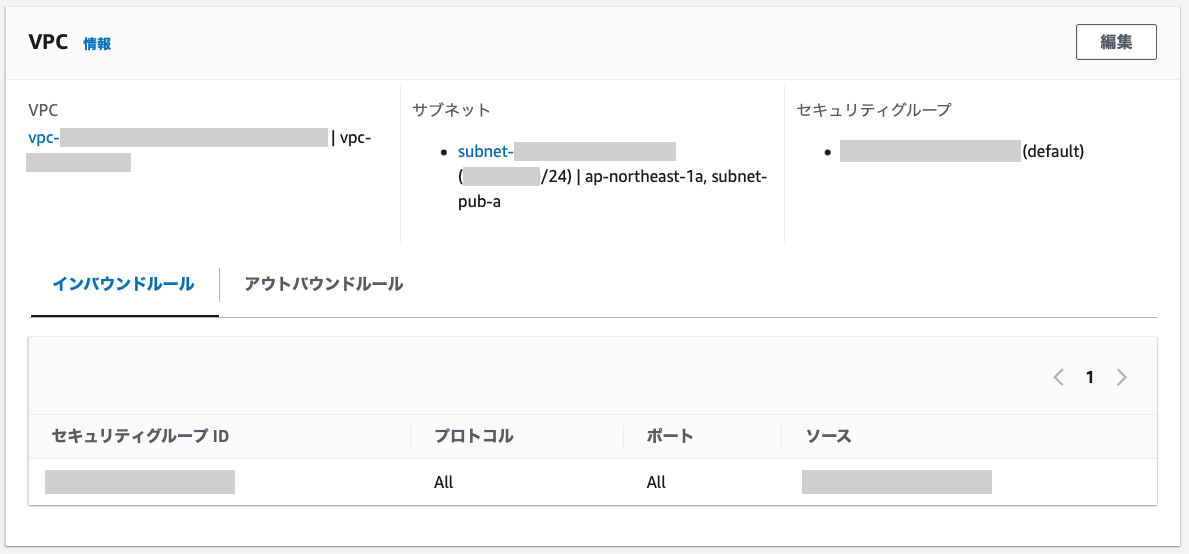
Task: Click the ソース column header
Action: tap(829, 436)
